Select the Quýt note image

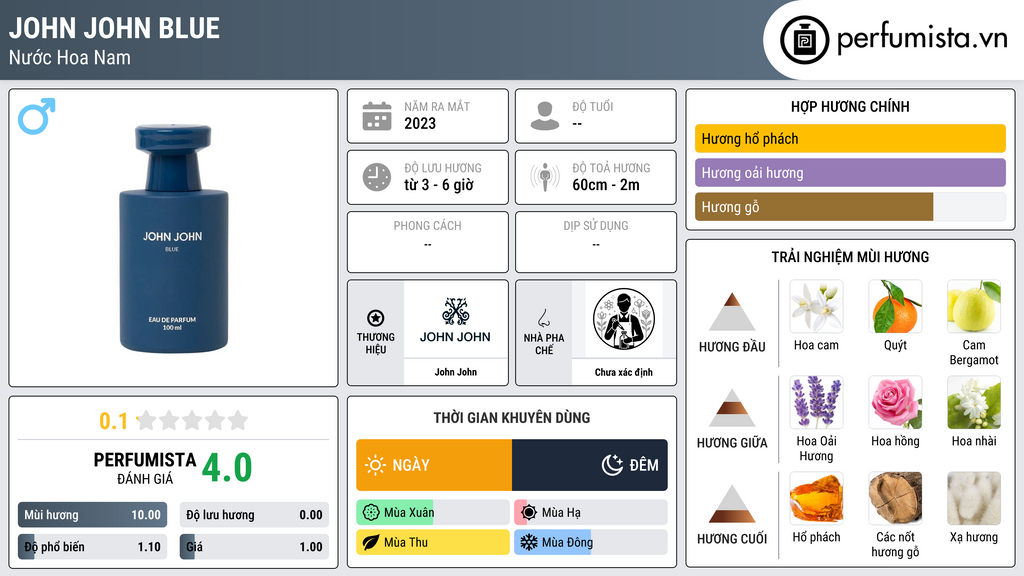click(x=895, y=306)
